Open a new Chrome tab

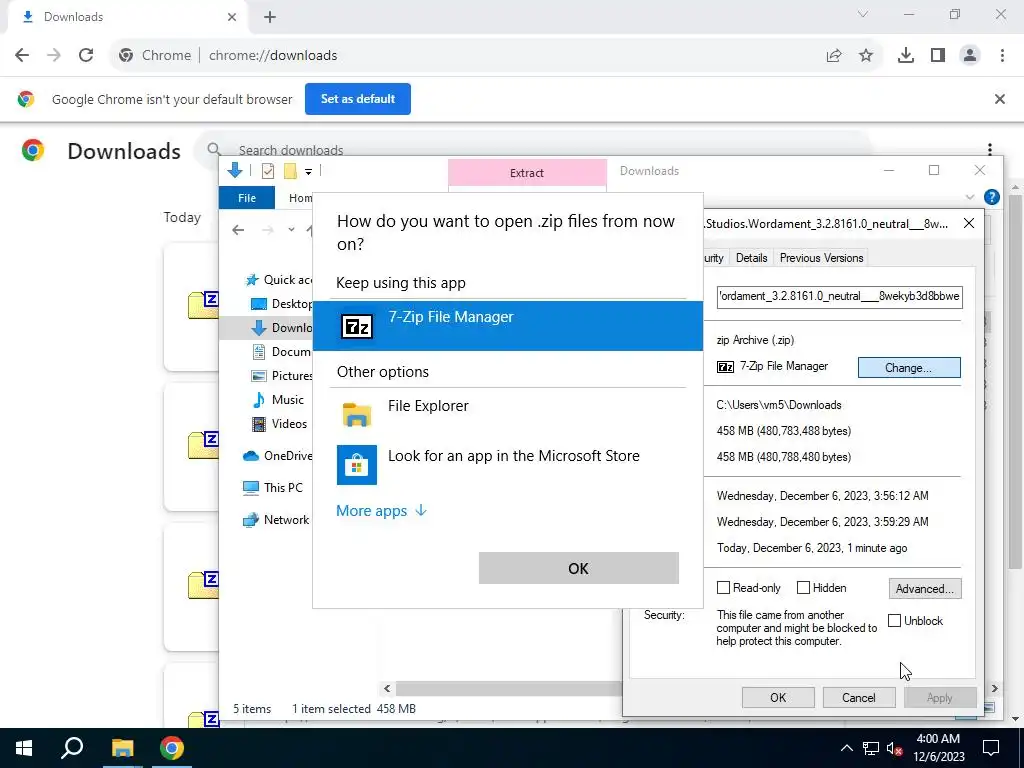point(270,17)
